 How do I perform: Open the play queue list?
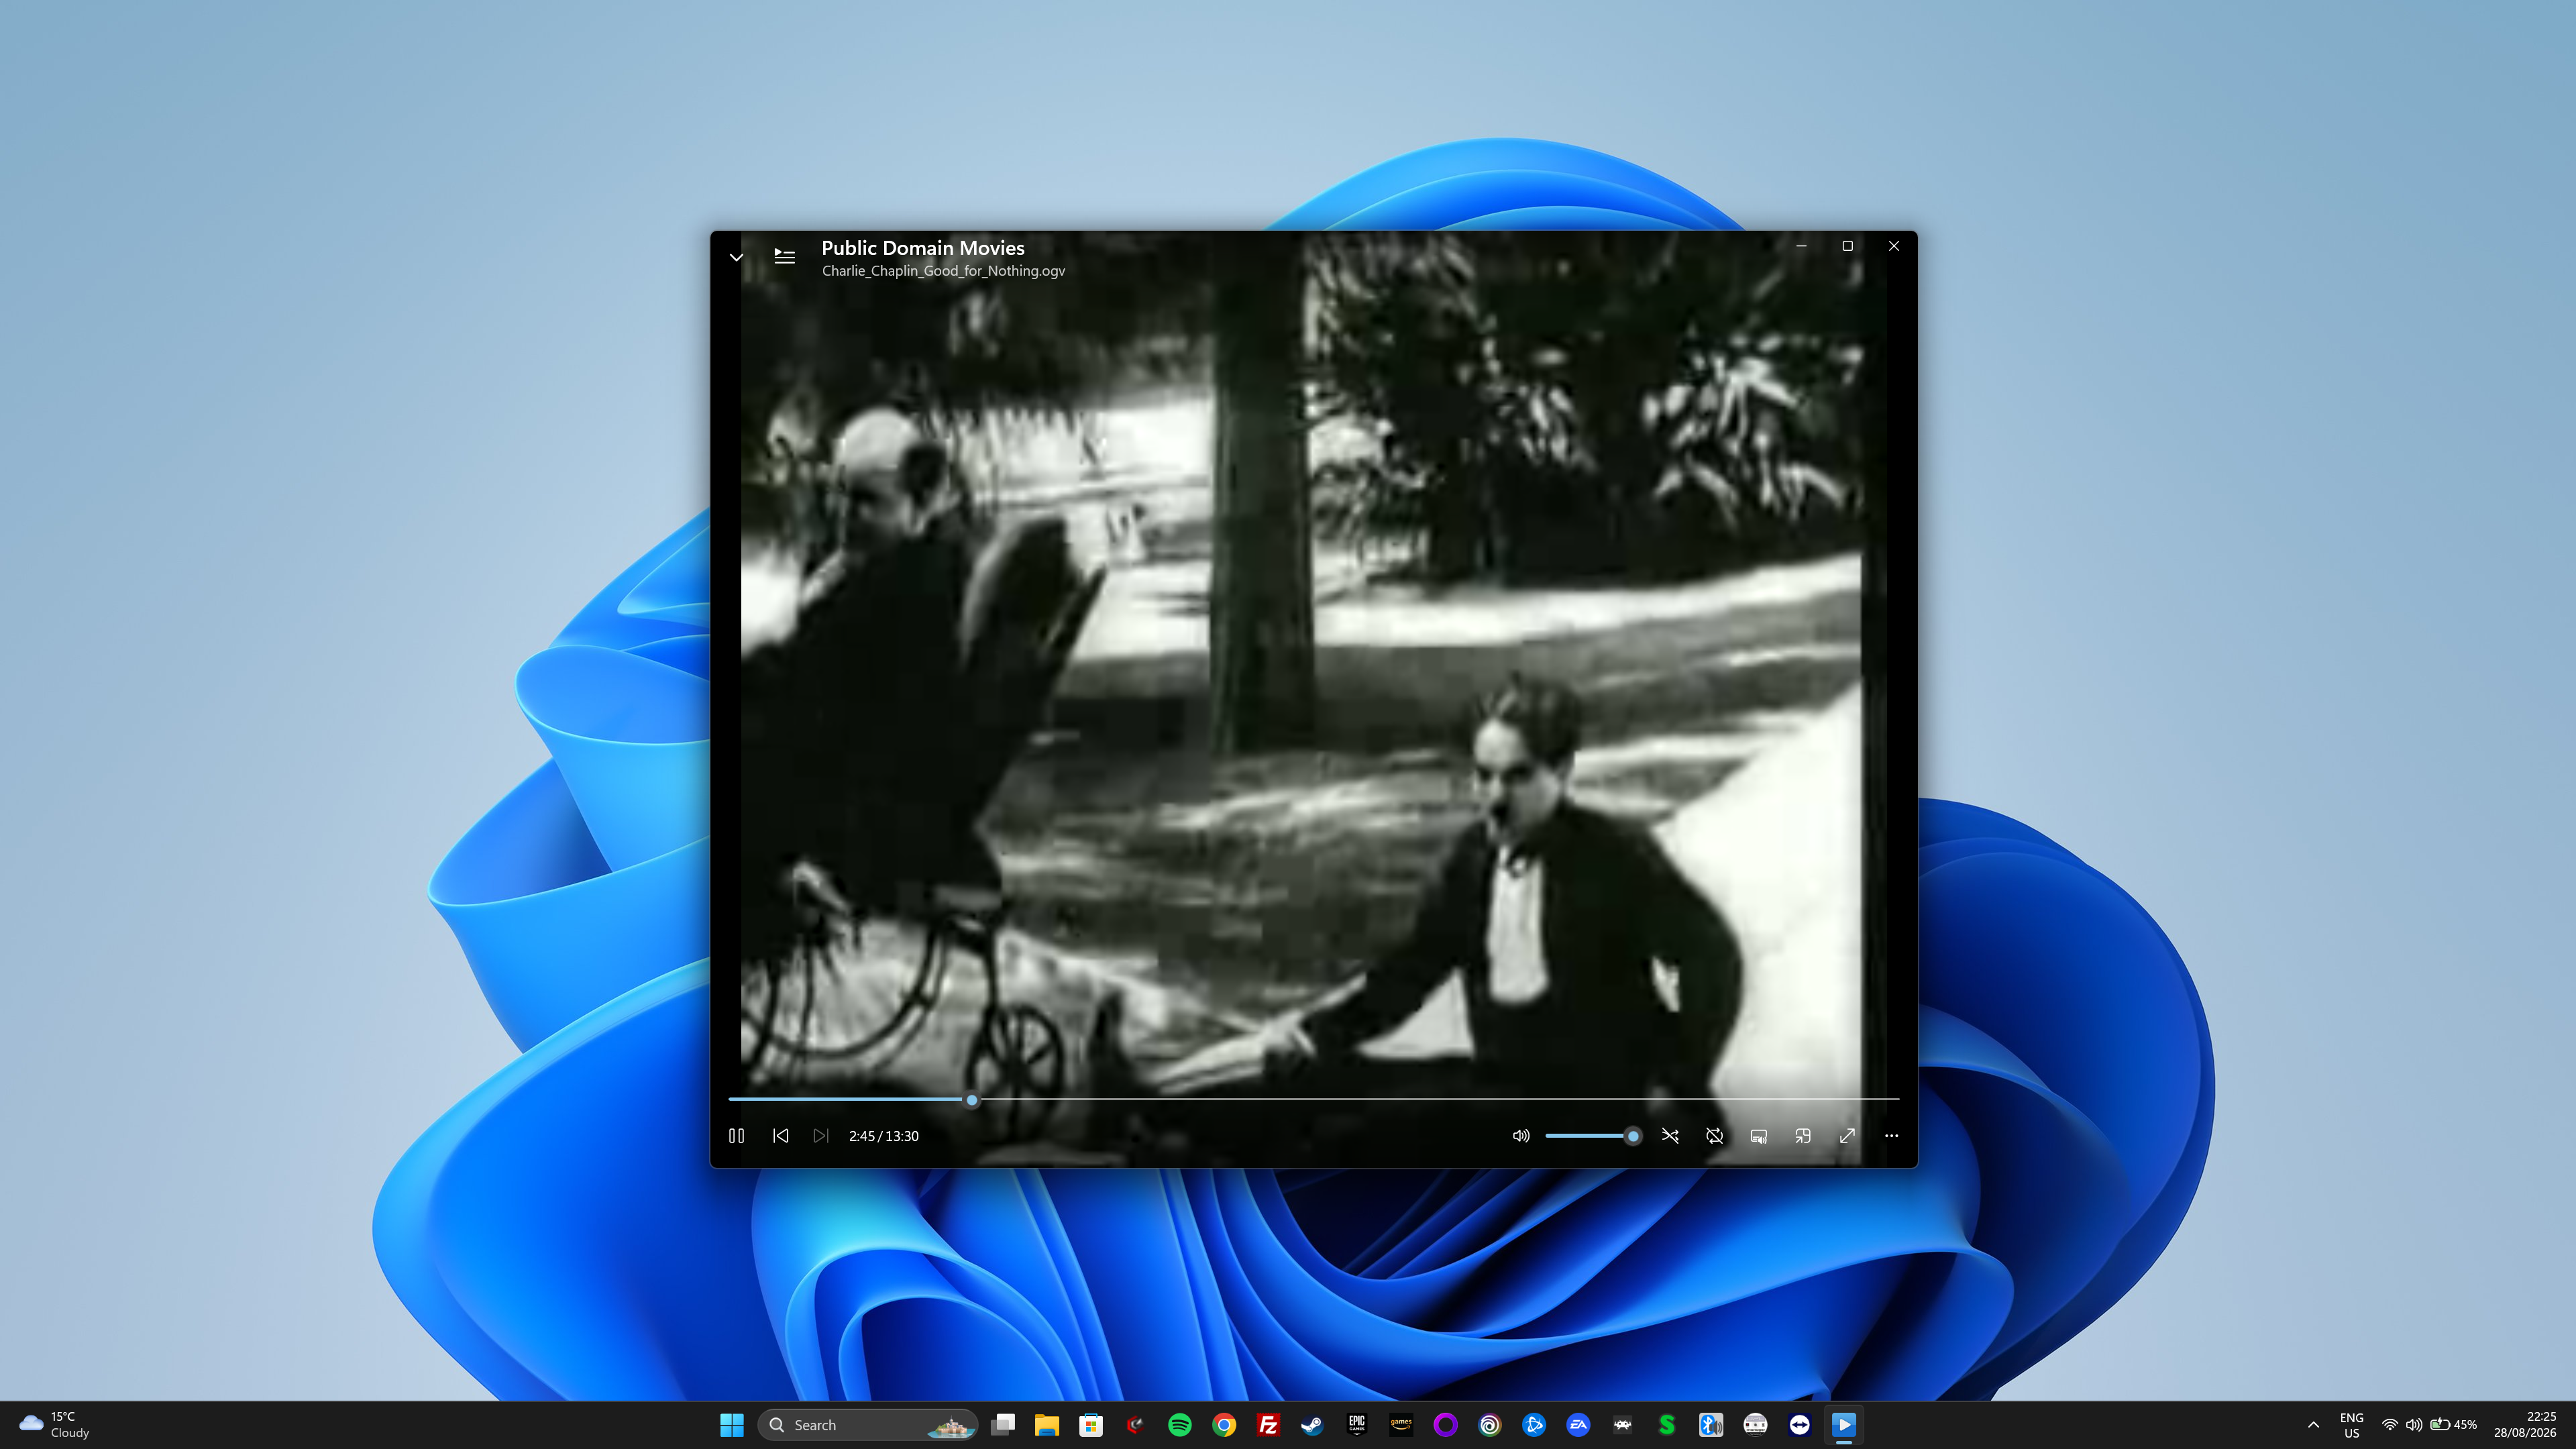785,257
